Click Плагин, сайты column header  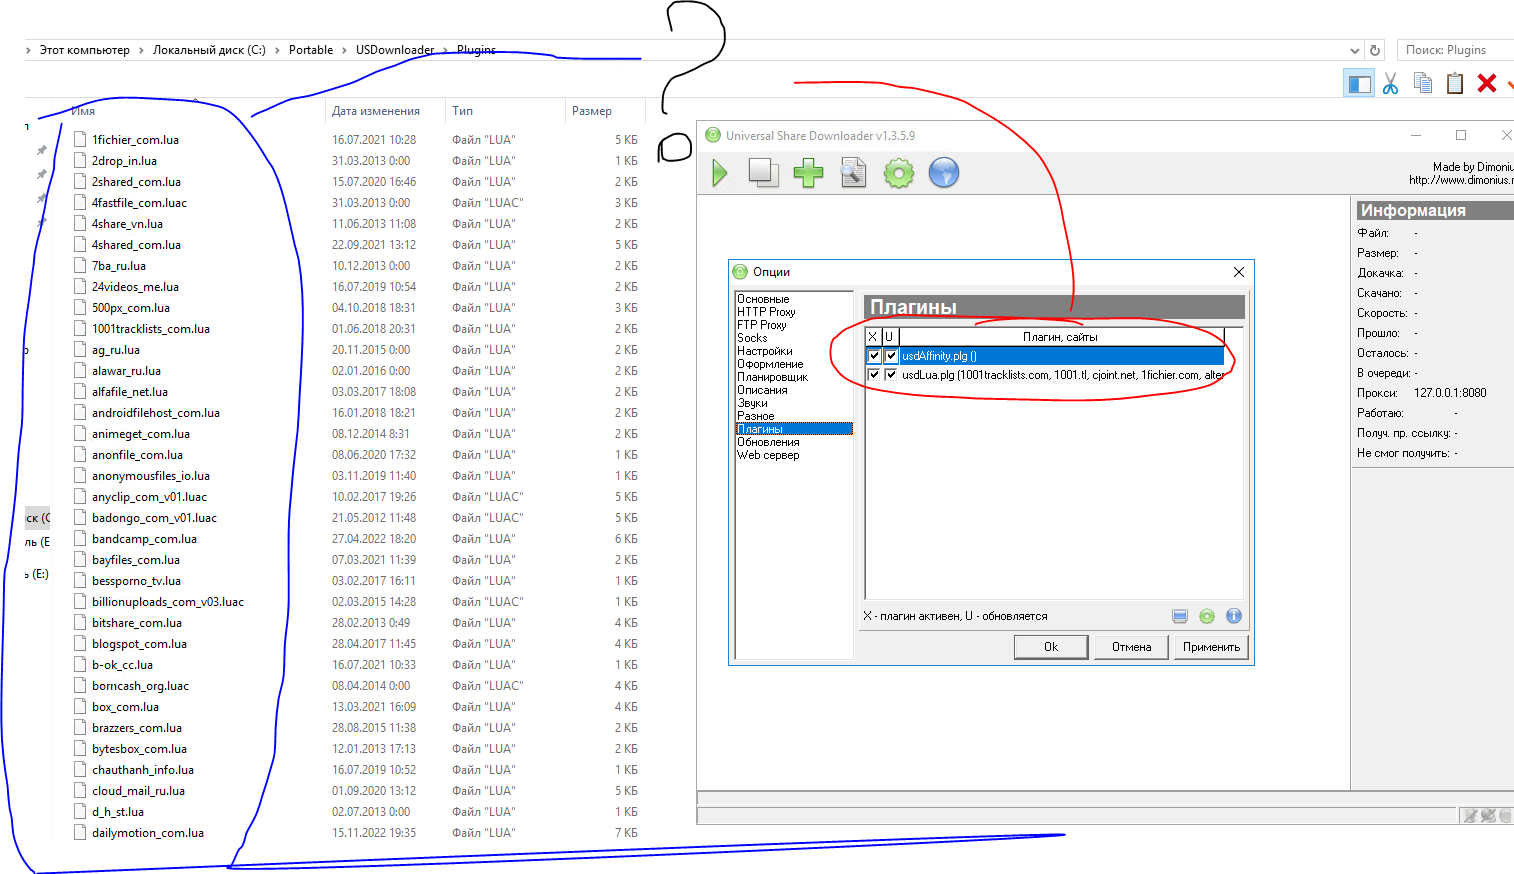tap(1060, 337)
